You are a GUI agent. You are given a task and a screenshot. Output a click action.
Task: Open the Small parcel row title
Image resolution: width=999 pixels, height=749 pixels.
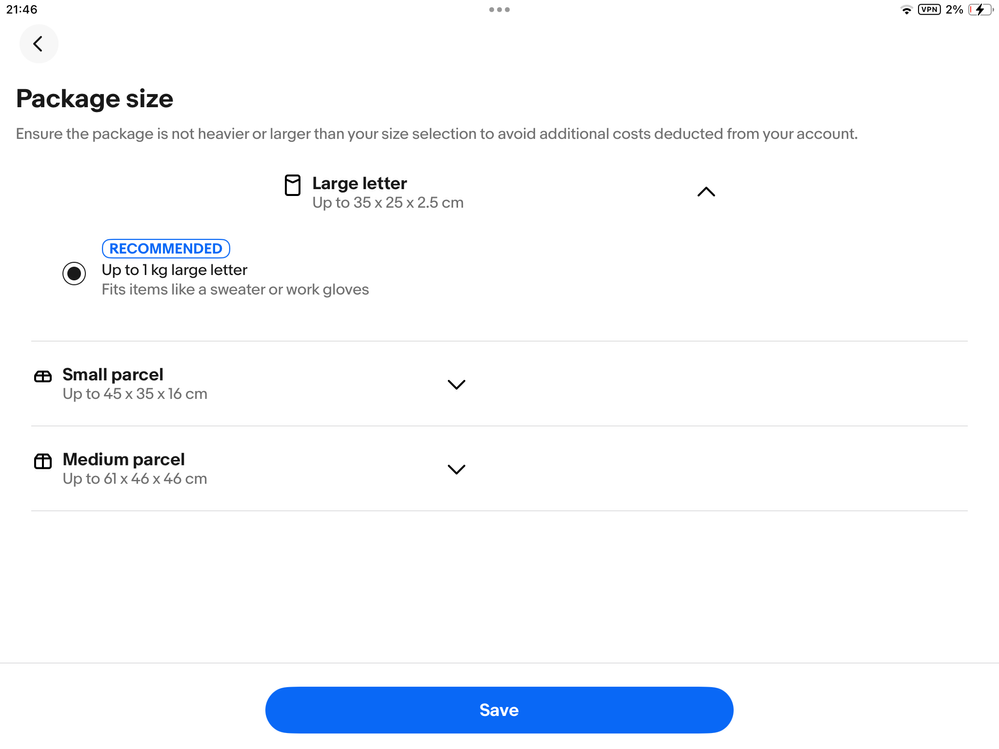pyautogui.click(x=113, y=374)
